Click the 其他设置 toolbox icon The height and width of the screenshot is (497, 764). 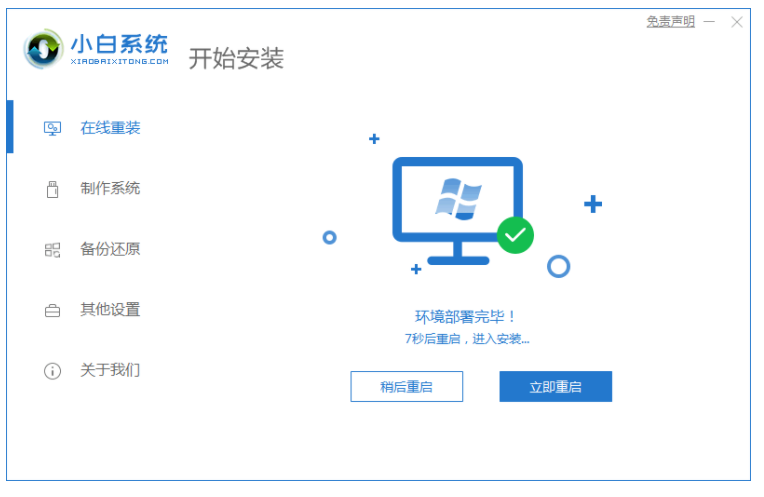(52, 310)
